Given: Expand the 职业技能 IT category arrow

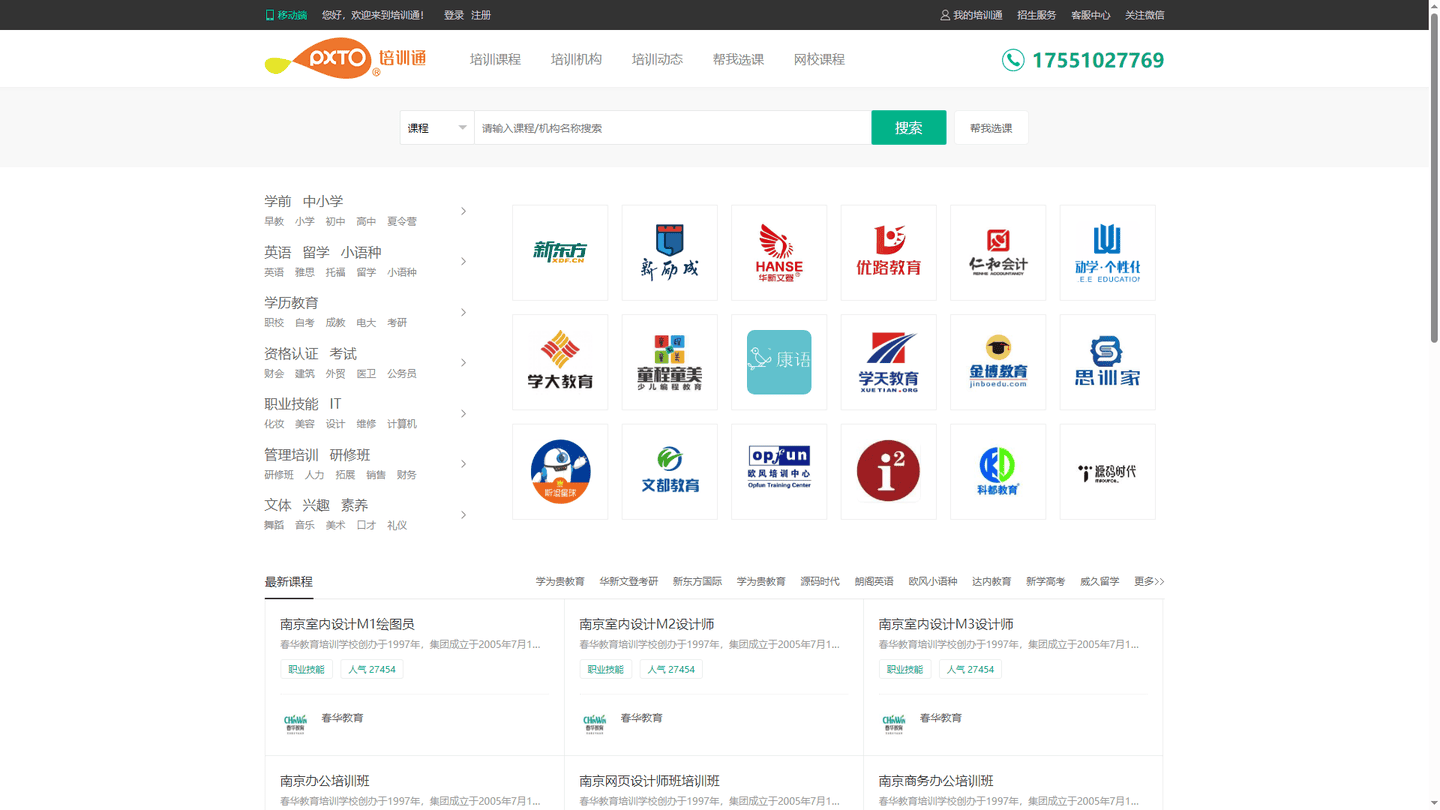Looking at the screenshot, I should (x=463, y=413).
